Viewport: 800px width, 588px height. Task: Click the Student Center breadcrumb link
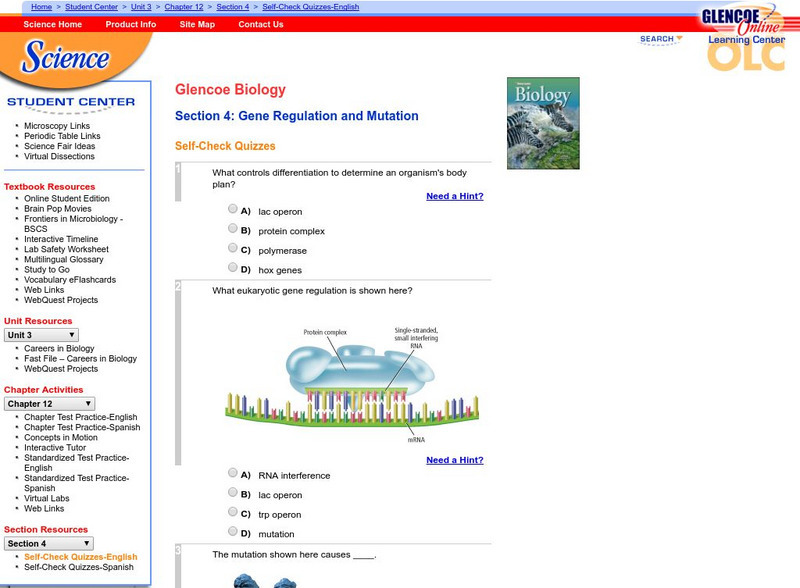(91, 7)
